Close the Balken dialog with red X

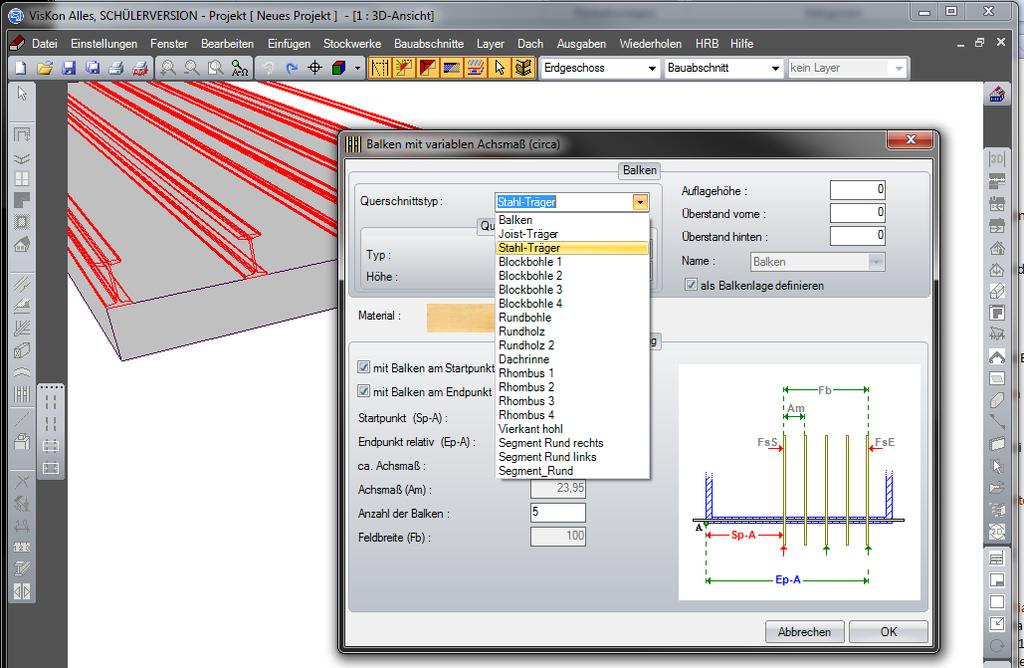[910, 139]
